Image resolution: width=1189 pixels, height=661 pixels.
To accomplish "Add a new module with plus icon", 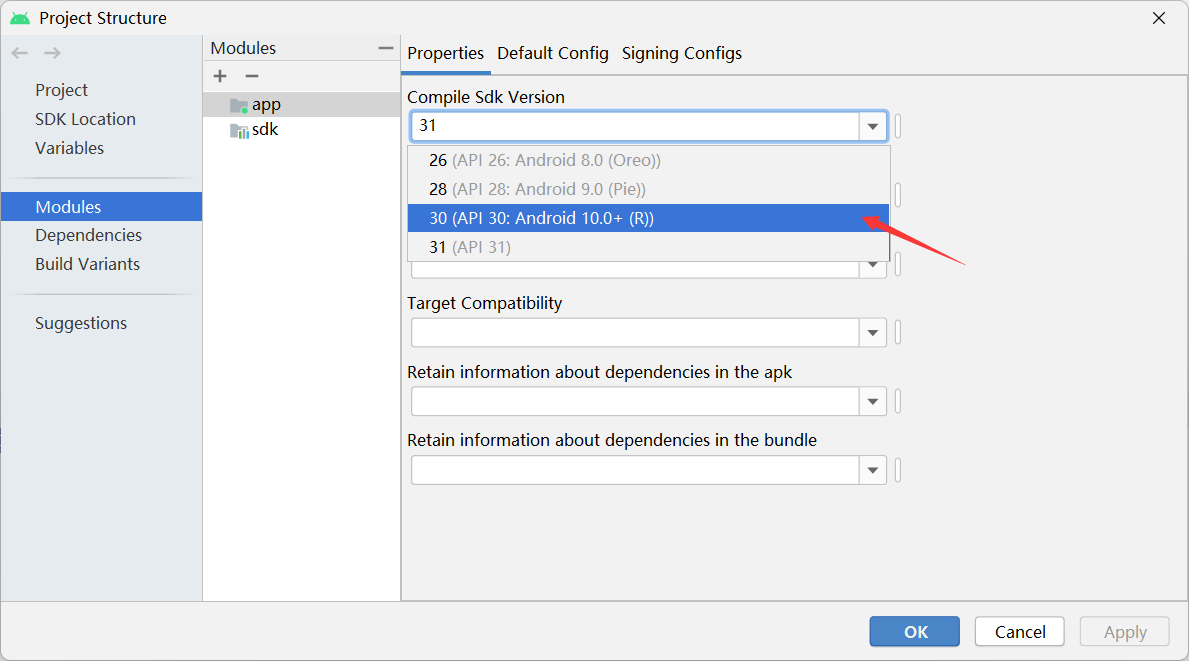I will point(220,76).
